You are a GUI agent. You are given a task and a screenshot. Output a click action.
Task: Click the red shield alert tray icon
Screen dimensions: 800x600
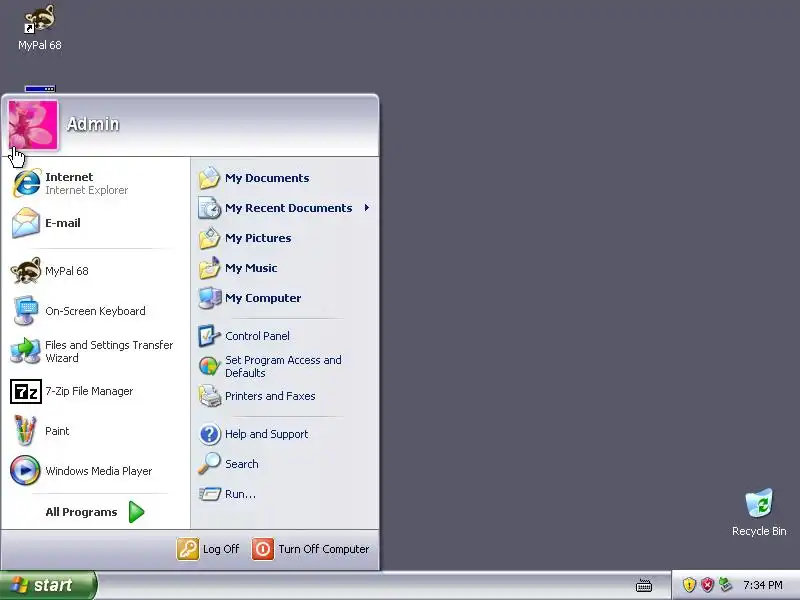pos(707,585)
